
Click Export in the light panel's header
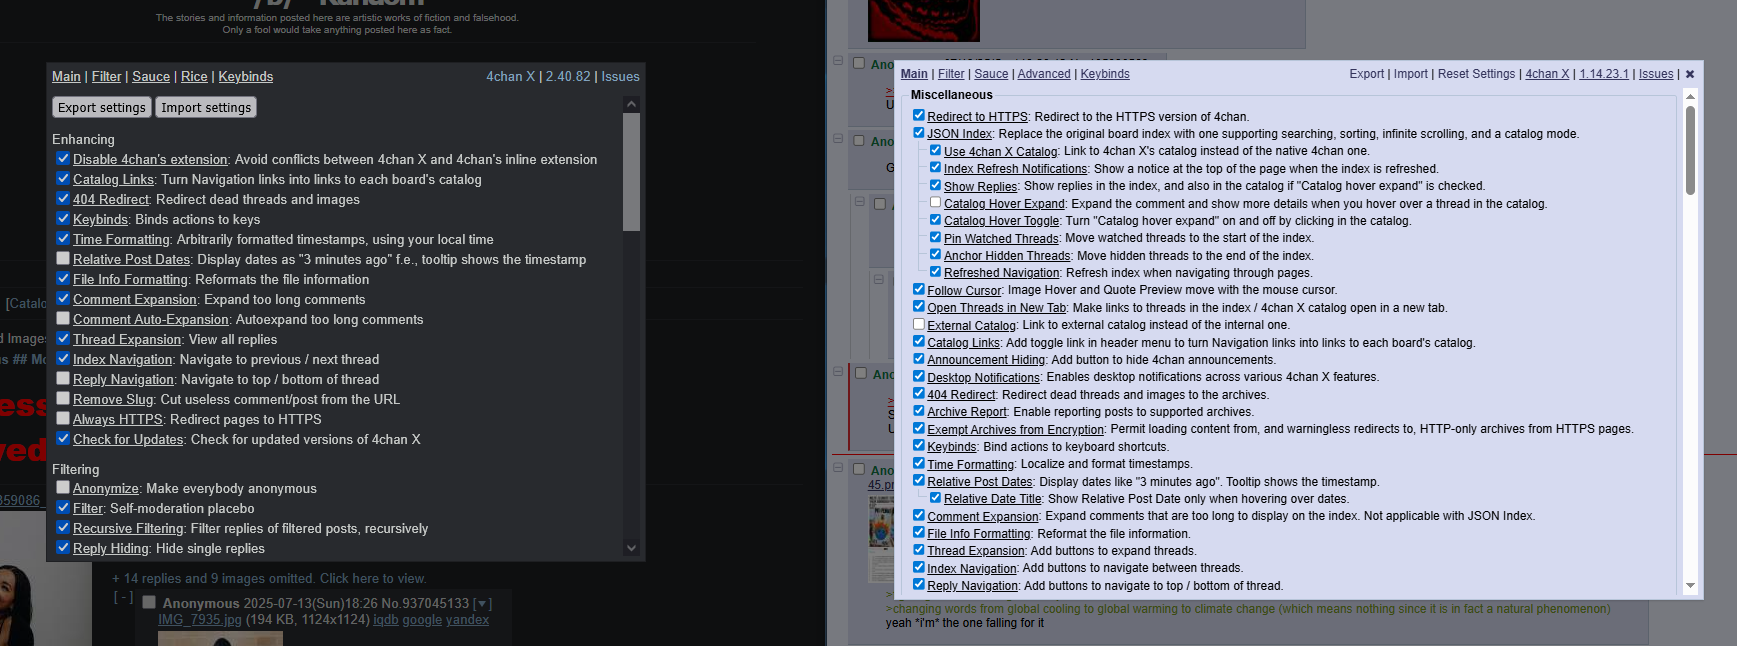[1366, 74]
